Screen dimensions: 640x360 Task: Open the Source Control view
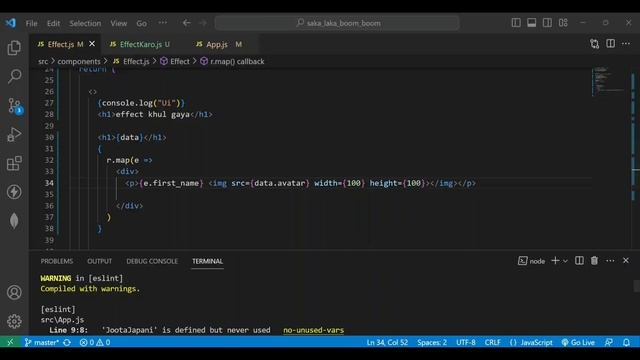(x=15, y=106)
